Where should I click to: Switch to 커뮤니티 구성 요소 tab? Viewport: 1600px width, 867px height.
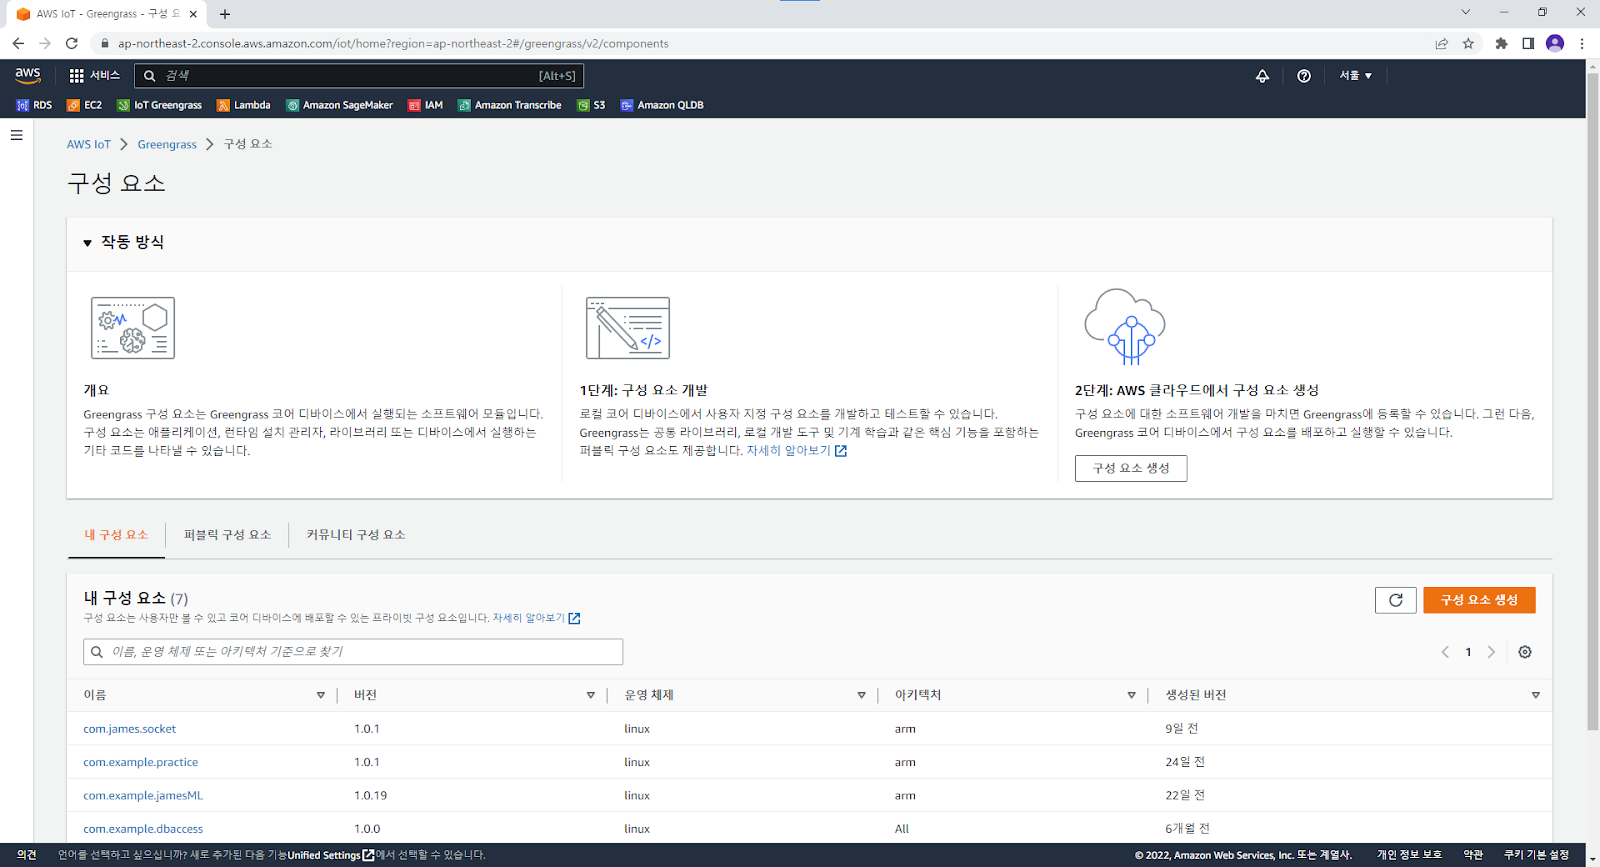356,535
